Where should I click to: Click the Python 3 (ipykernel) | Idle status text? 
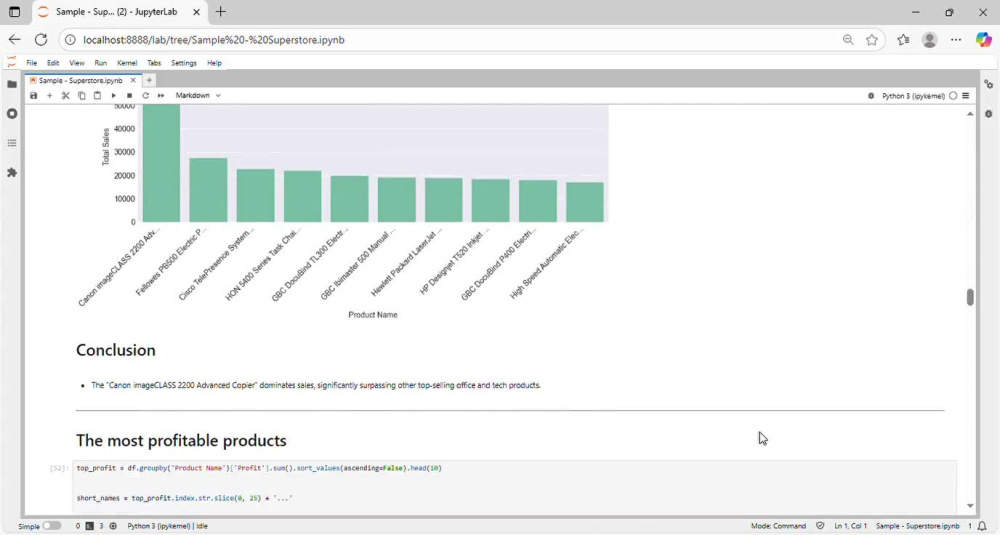coord(167,526)
